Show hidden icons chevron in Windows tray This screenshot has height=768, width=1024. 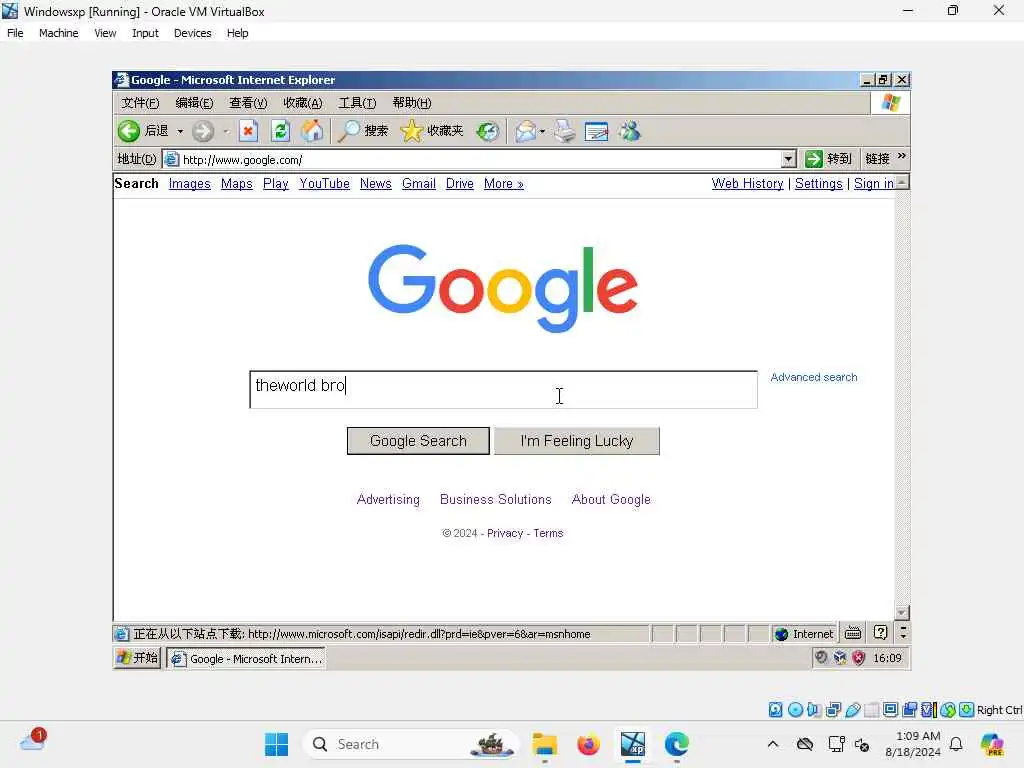pyautogui.click(x=773, y=744)
